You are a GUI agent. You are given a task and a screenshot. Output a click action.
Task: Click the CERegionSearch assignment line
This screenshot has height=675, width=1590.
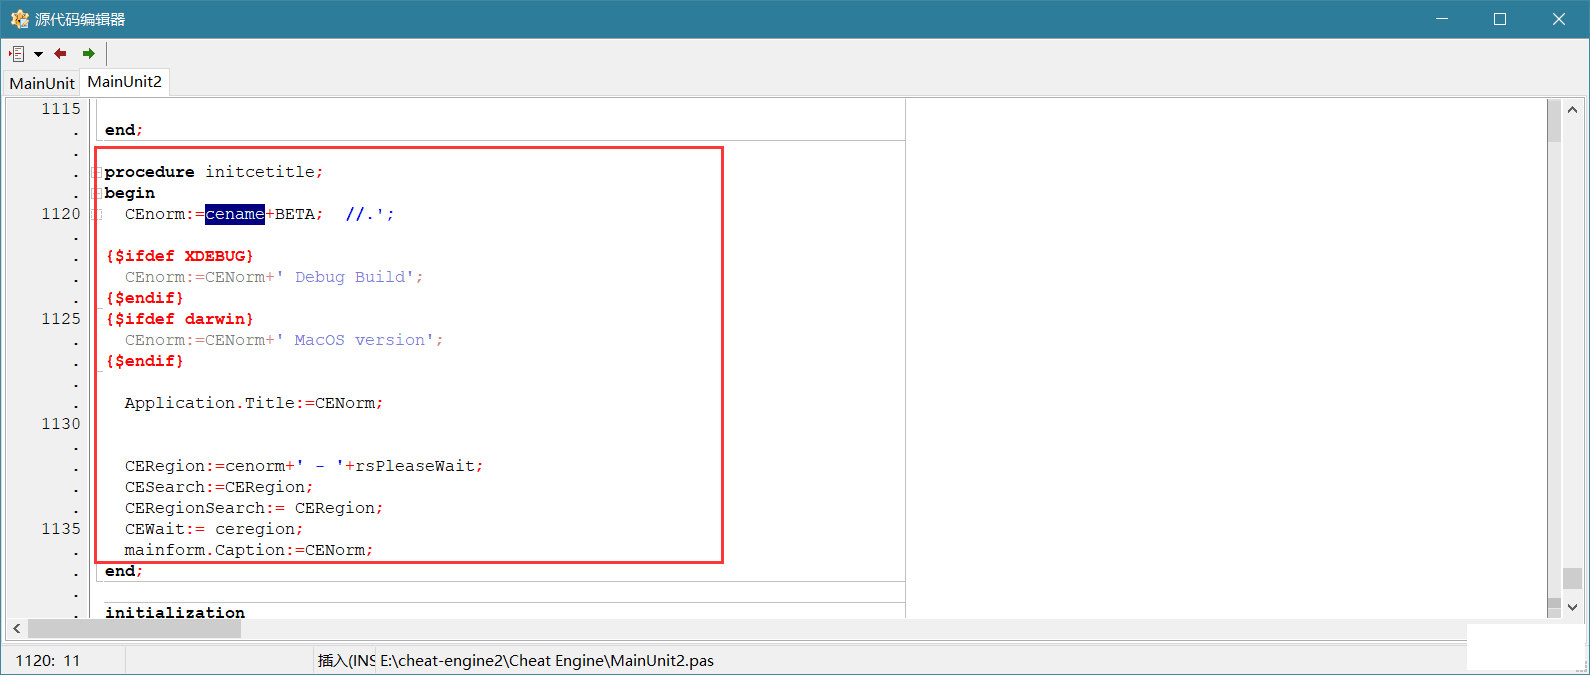coord(254,508)
